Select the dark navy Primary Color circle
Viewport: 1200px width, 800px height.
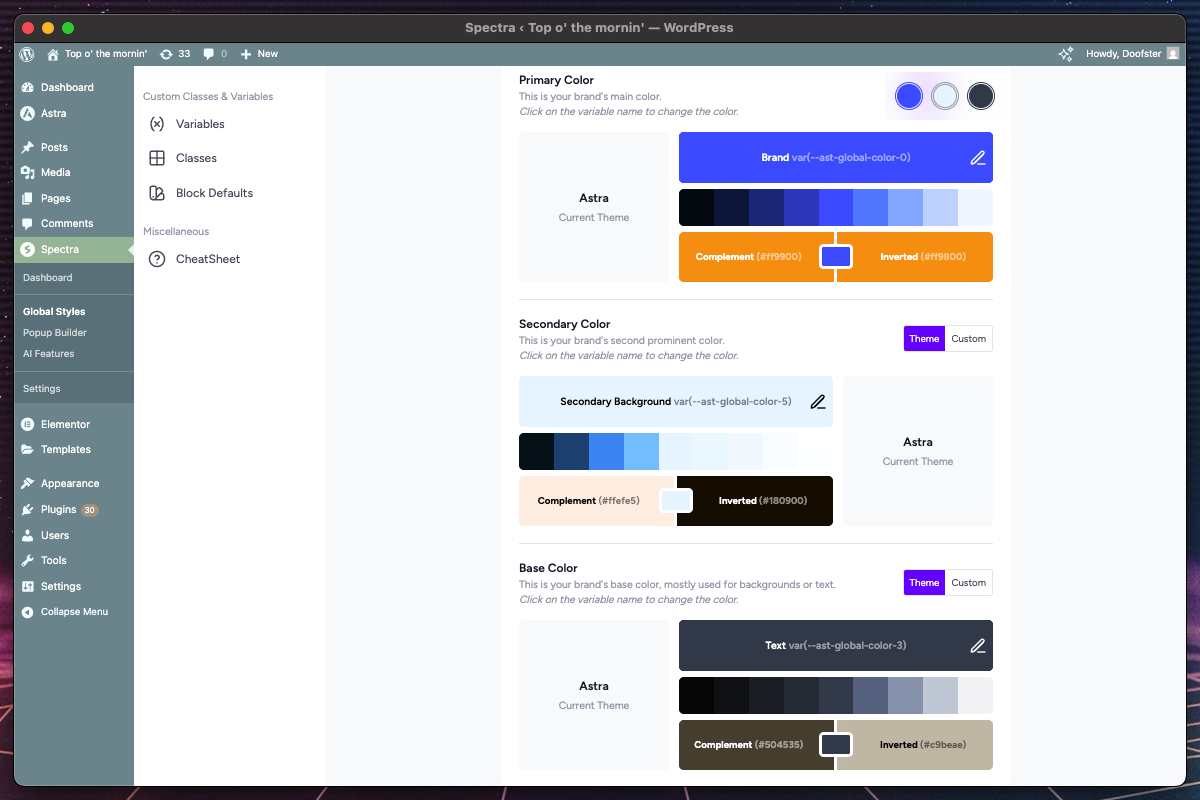point(981,96)
